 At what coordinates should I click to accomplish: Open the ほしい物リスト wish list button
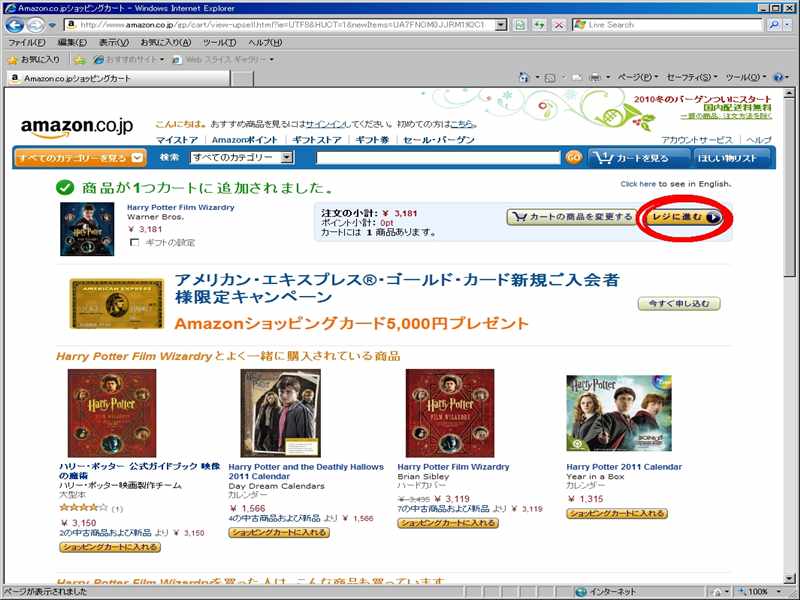[x=731, y=158]
